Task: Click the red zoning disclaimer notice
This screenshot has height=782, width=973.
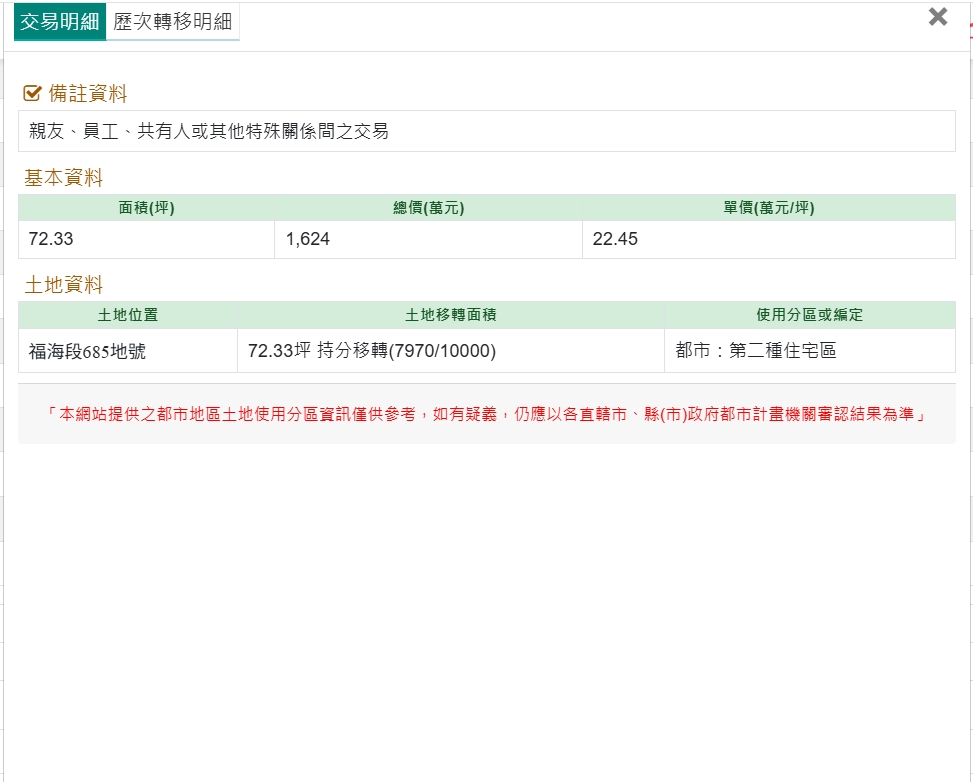Action: point(486,413)
